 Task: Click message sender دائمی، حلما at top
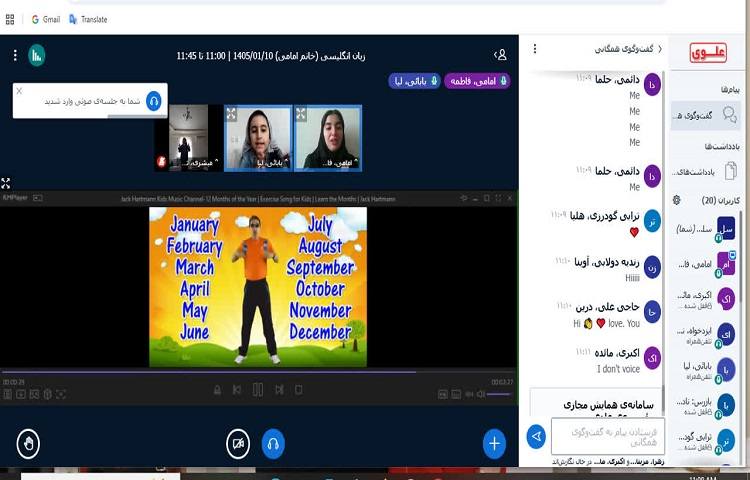pyautogui.click(x=617, y=79)
